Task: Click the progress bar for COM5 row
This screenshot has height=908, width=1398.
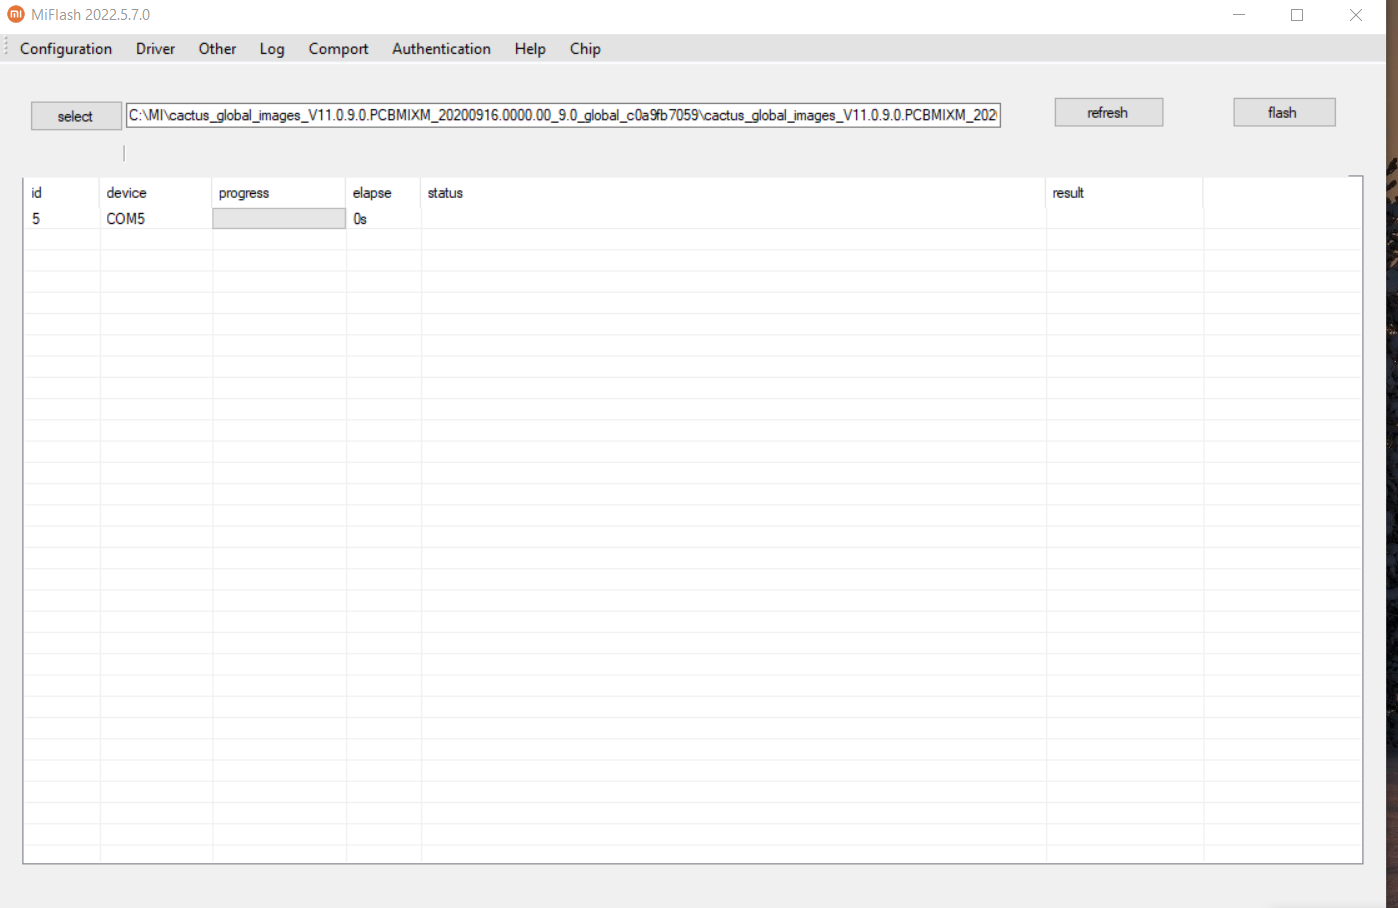Action: click(x=279, y=219)
